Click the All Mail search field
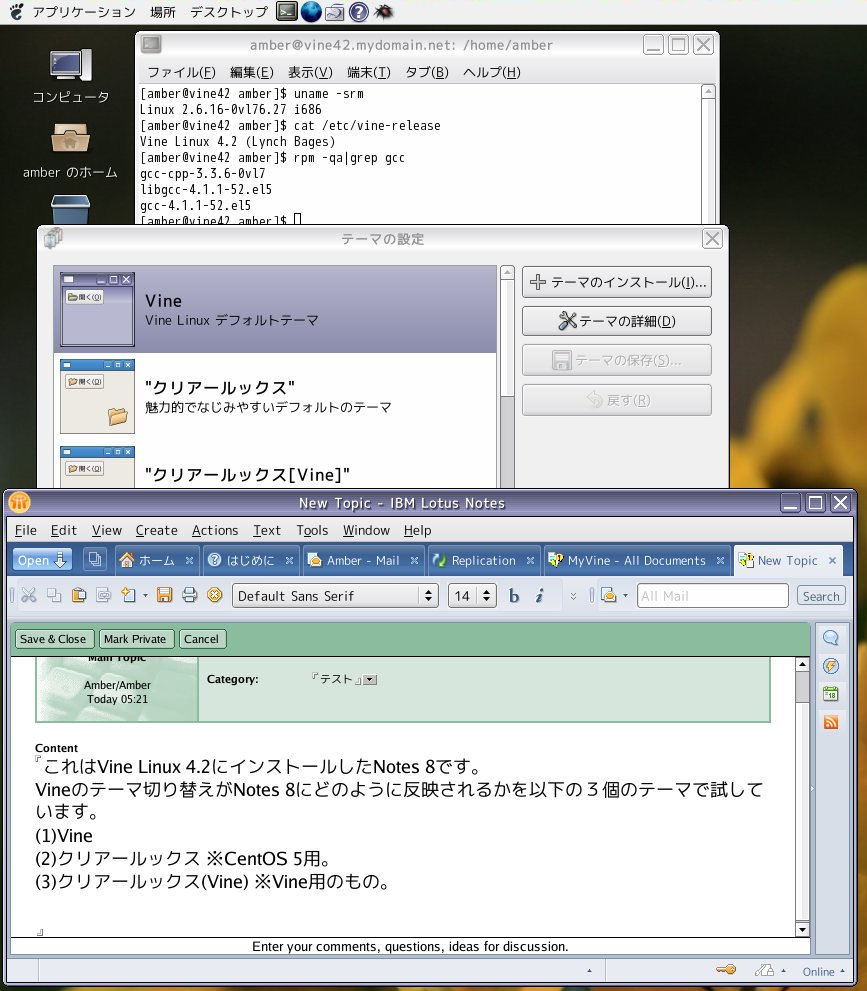The height and width of the screenshot is (991, 867). click(712, 596)
